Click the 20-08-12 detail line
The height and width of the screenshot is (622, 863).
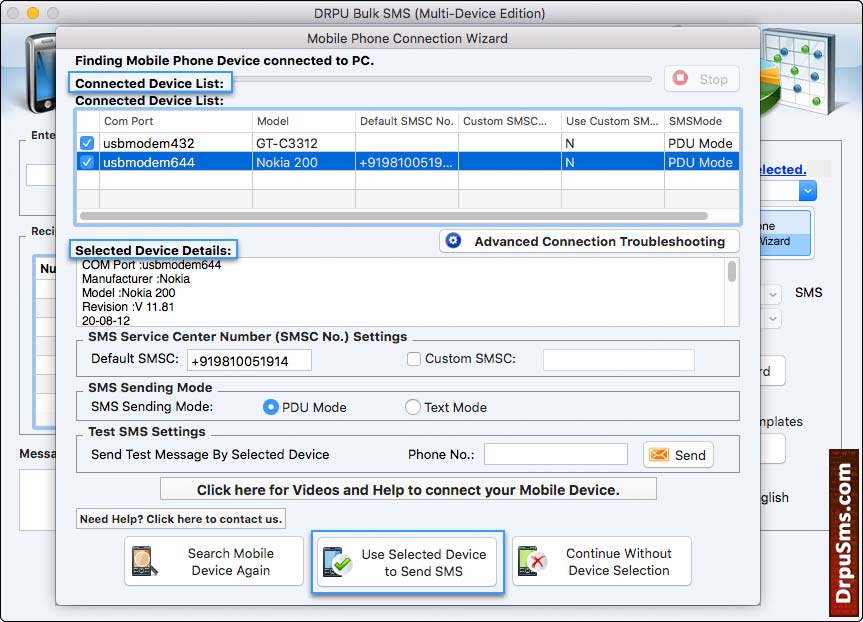pos(106,320)
